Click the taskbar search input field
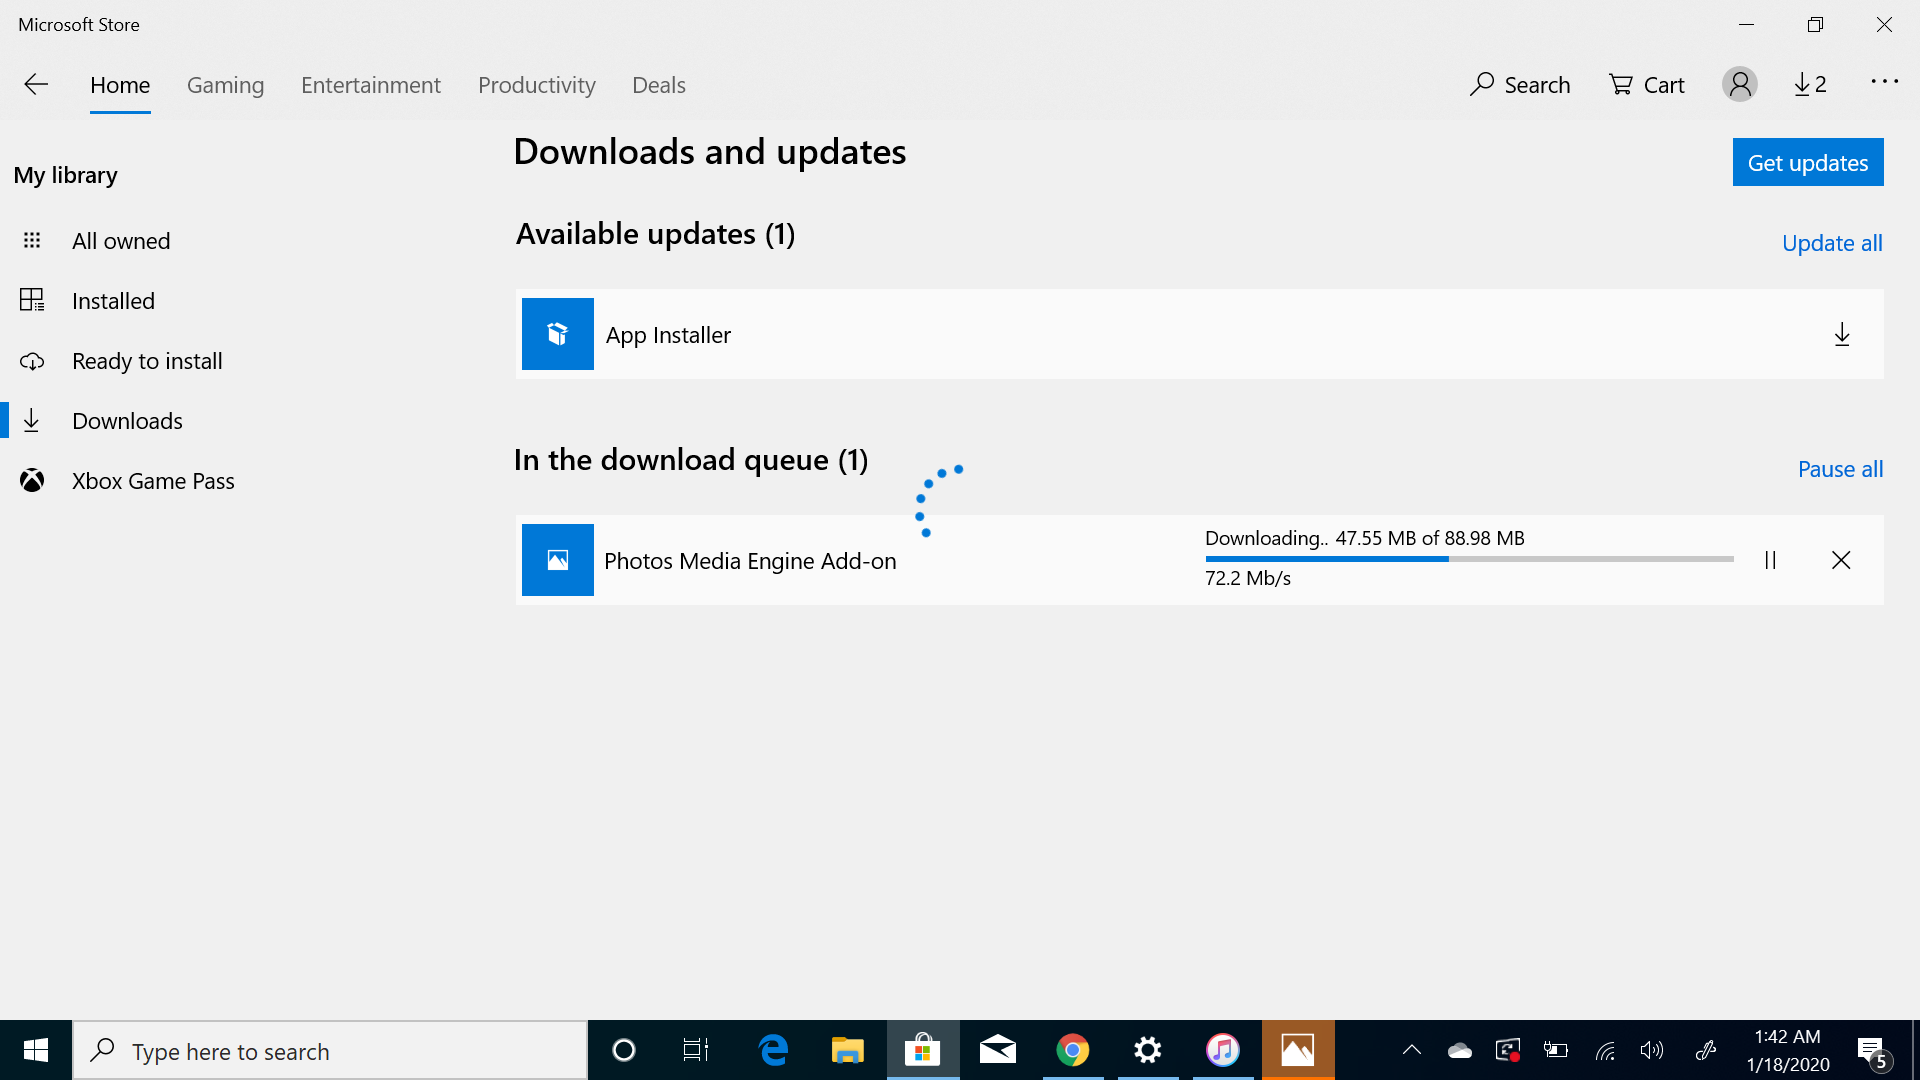This screenshot has width=1920, height=1080. [330, 1051]
